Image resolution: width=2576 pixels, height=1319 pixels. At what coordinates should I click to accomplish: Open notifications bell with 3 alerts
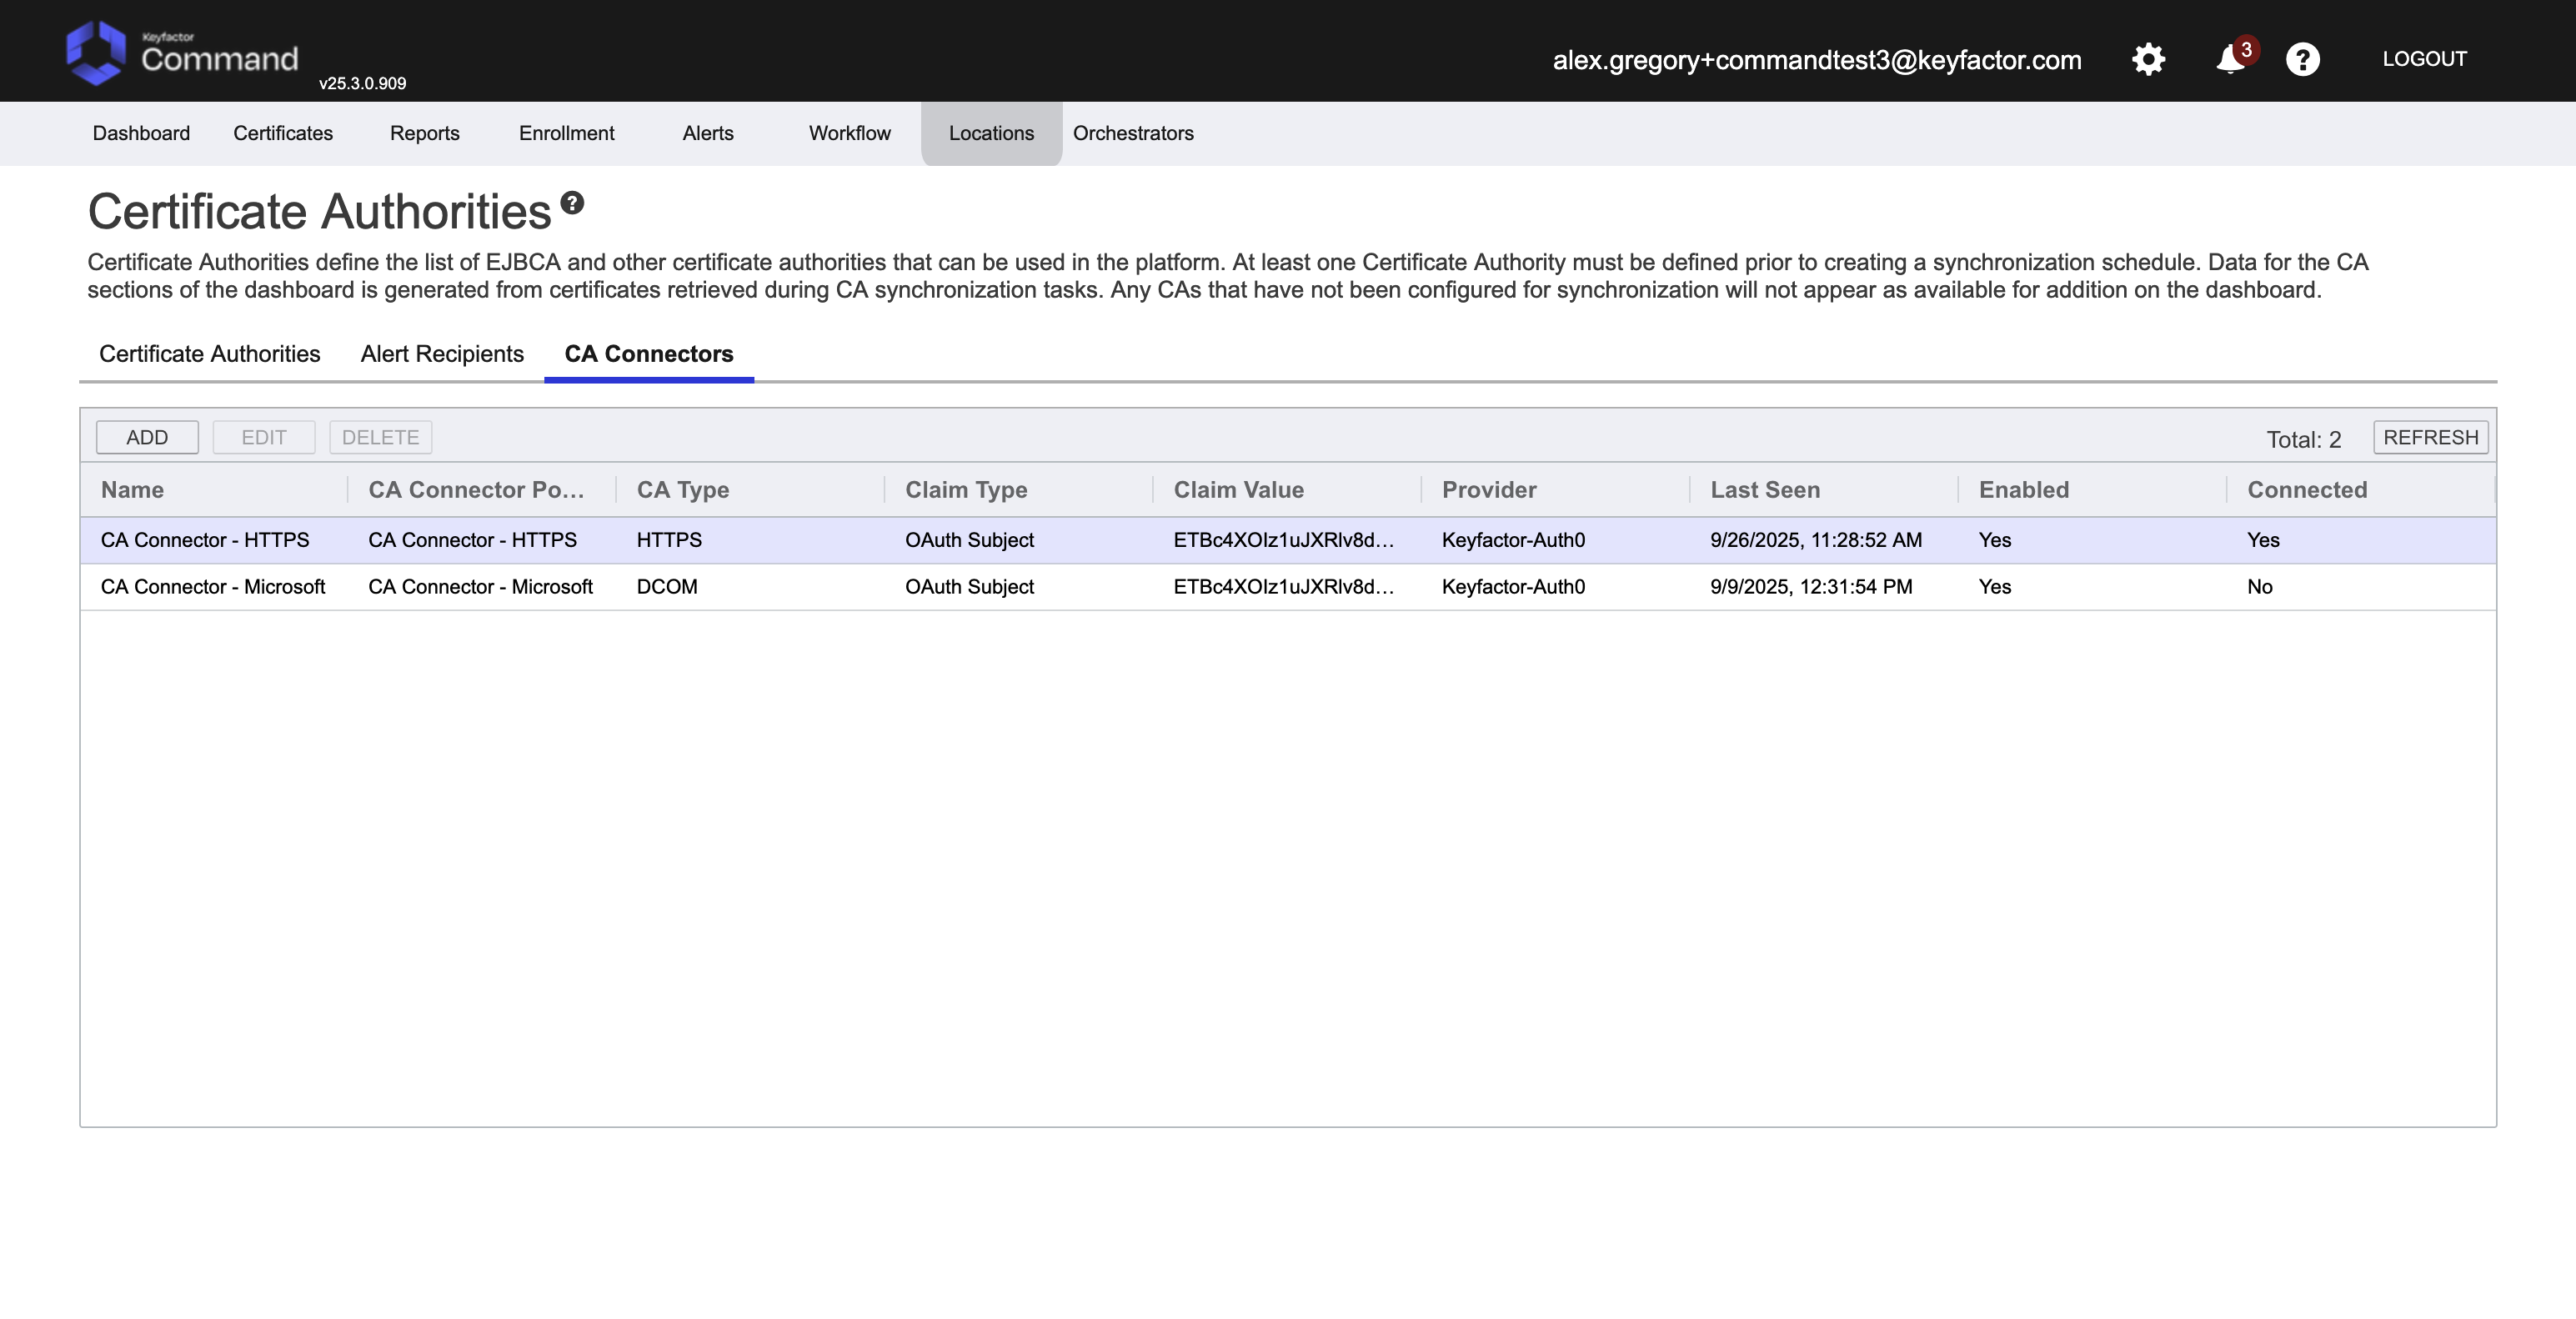pos(2230,59)
